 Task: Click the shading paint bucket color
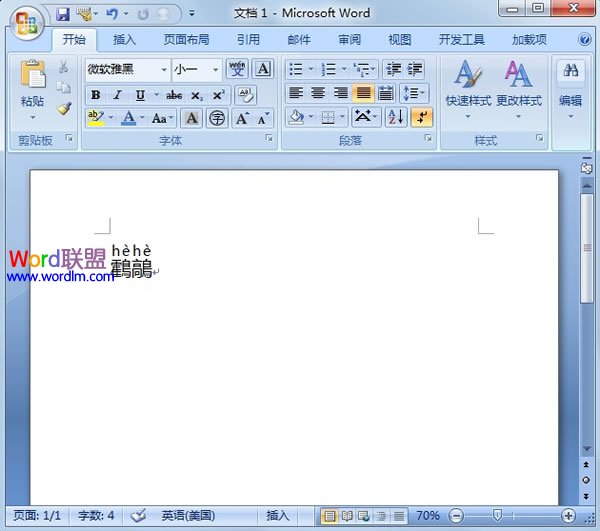pos(297,117)
